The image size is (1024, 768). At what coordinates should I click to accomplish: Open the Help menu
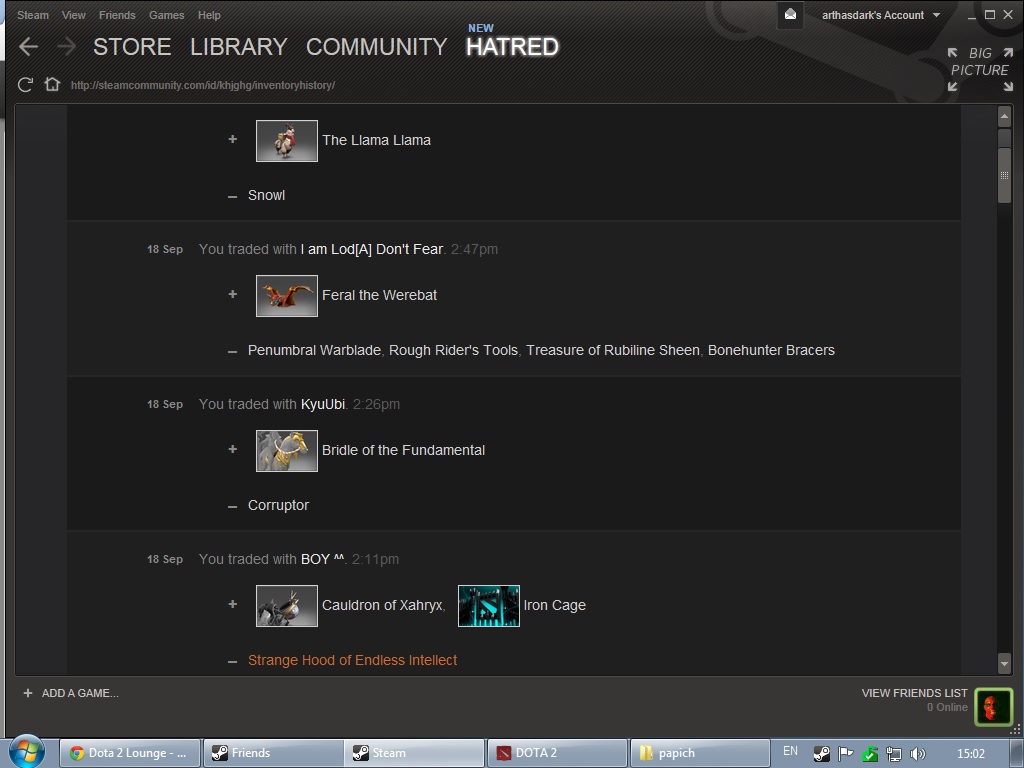(x=209, y=15)
